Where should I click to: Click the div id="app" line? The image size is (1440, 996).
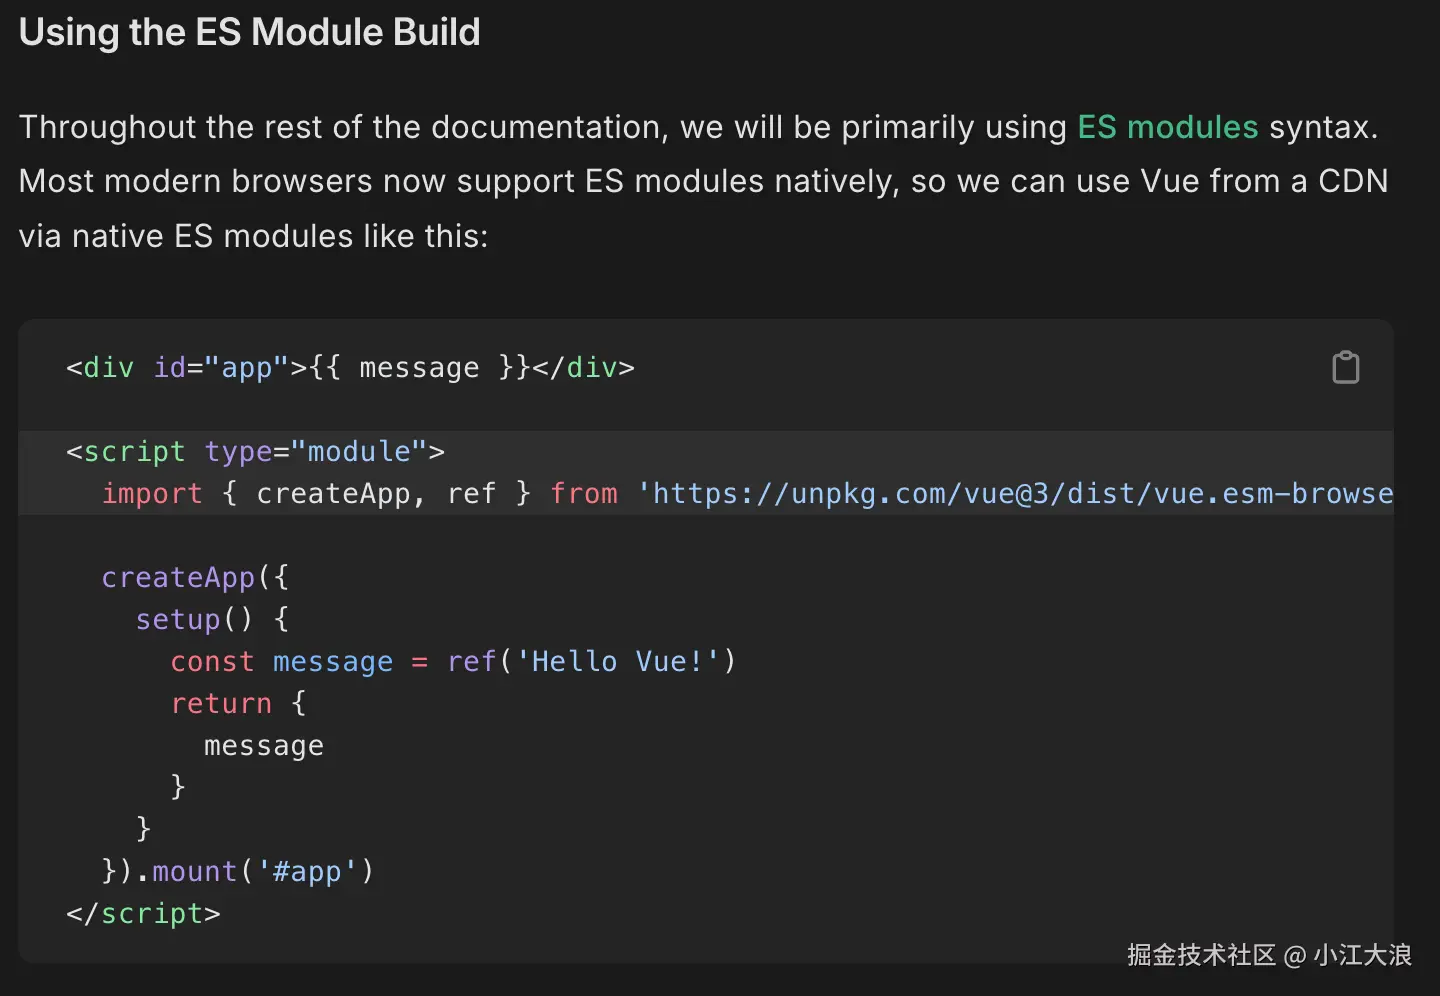pos(350,367)
